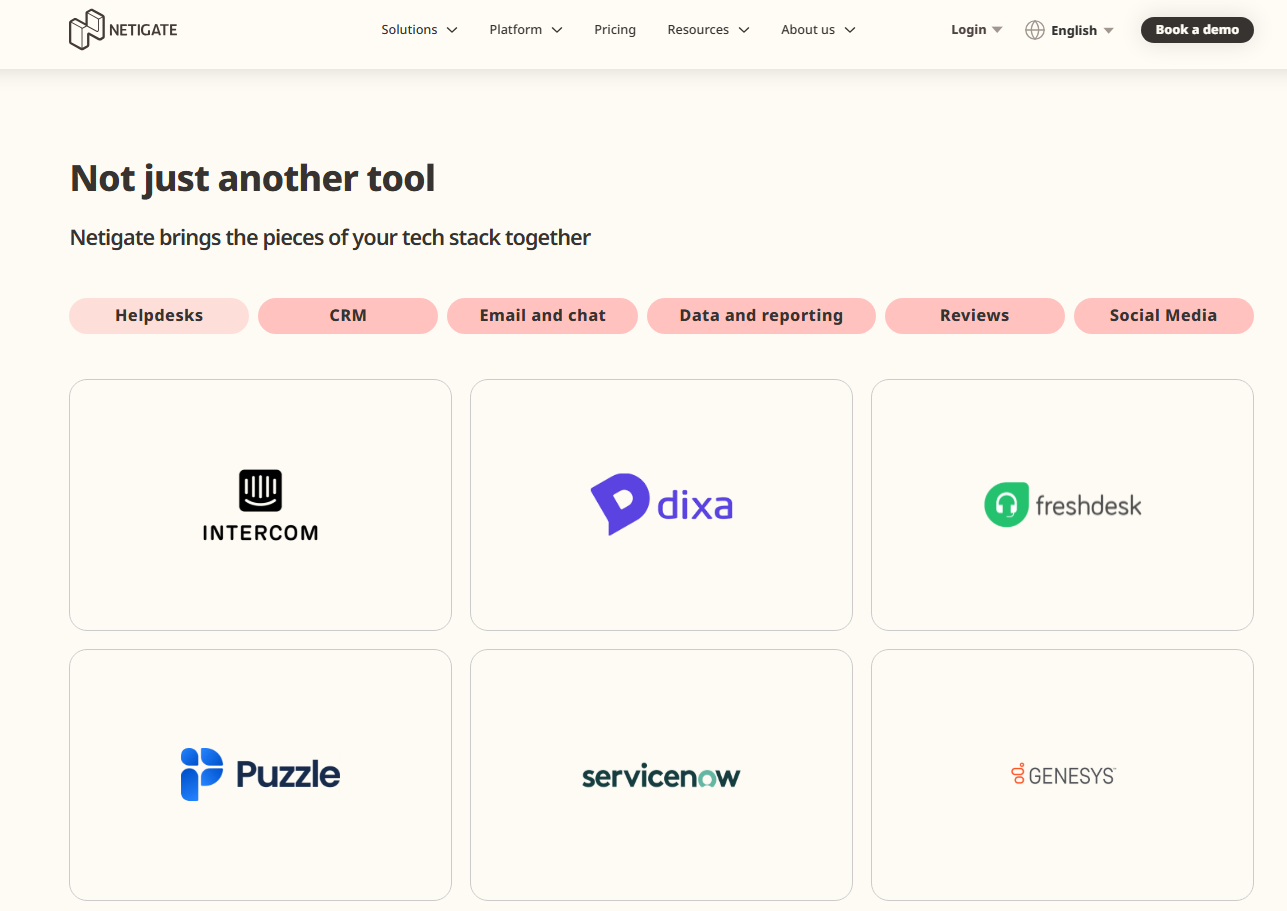Toggle the Social Media filter
Screen dimensions: 1287x911
tap(1163, 315)
